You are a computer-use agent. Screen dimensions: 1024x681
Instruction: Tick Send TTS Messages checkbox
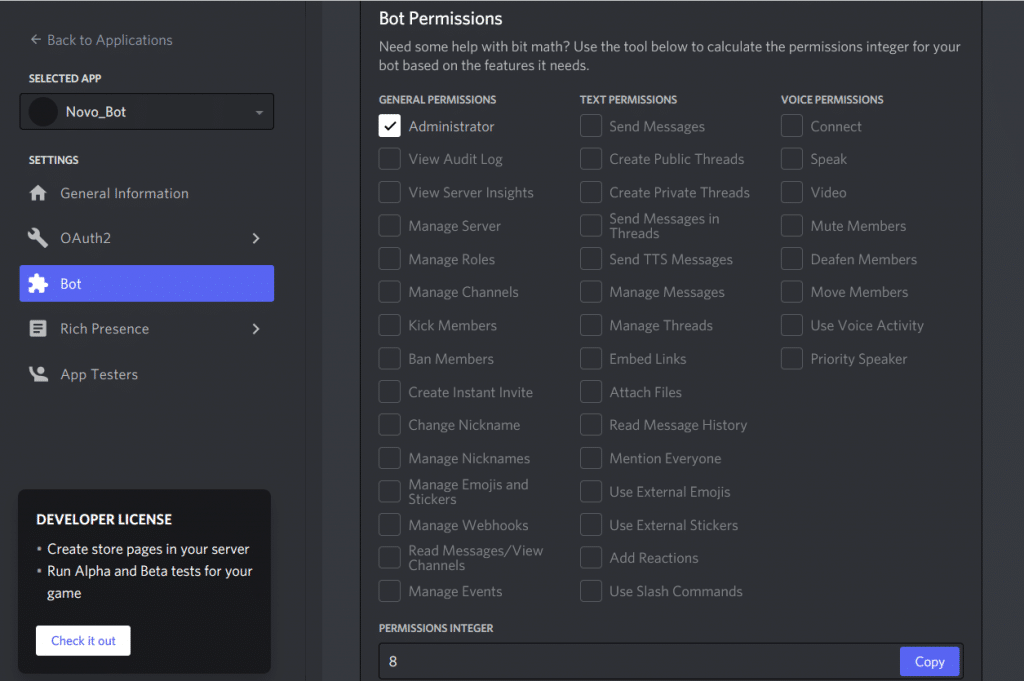point(591,259)
